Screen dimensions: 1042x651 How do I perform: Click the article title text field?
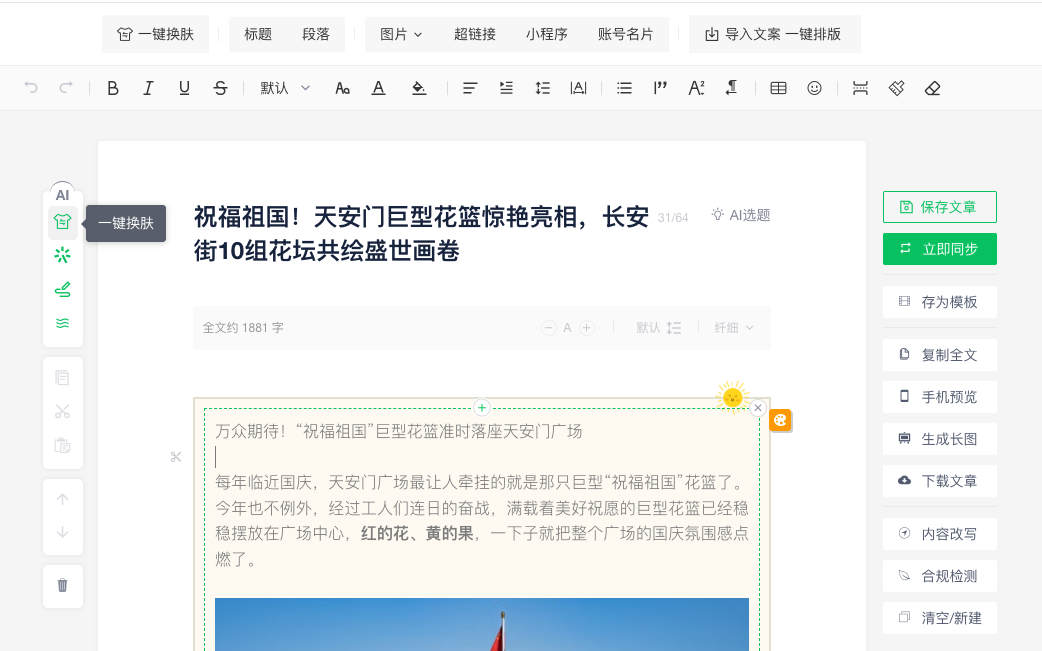tap(421, 234)
